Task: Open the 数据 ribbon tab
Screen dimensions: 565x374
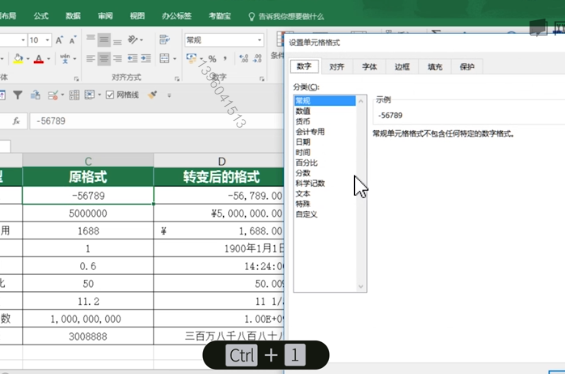Action: (73, 16)
